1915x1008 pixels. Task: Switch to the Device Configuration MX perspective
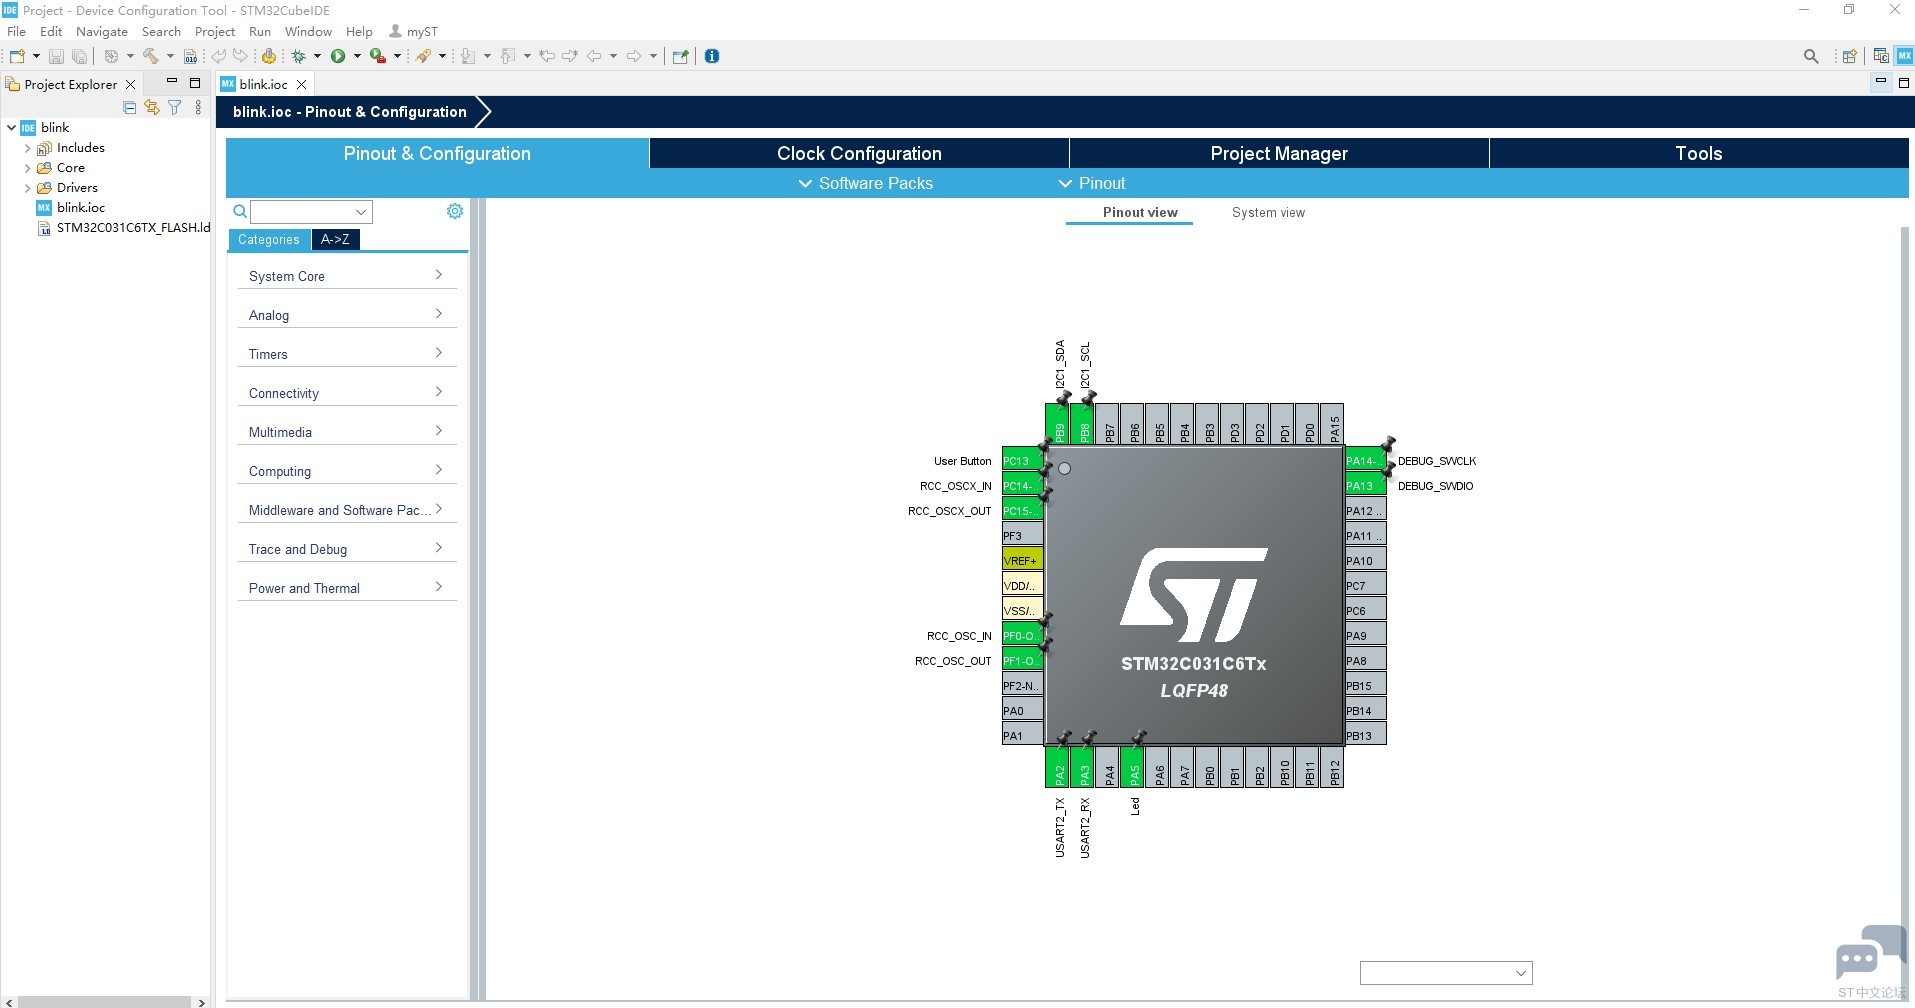1903,56
